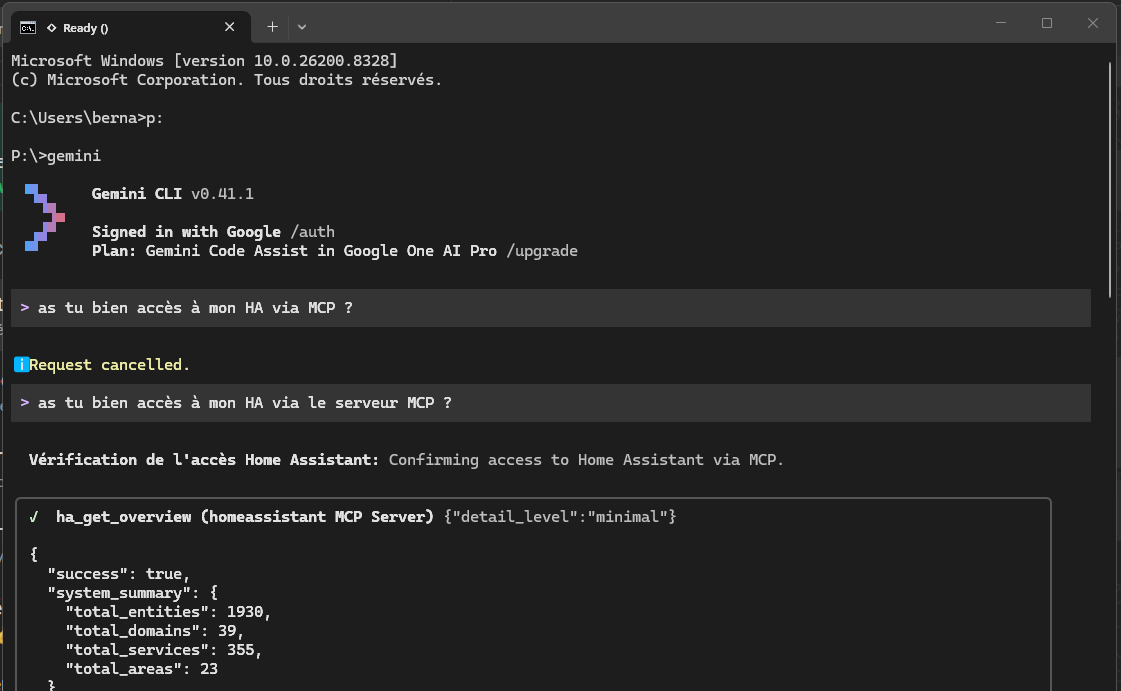Click the "total_services": 355 line
This screenshot has height=691, width=1121.
[164, 650]
